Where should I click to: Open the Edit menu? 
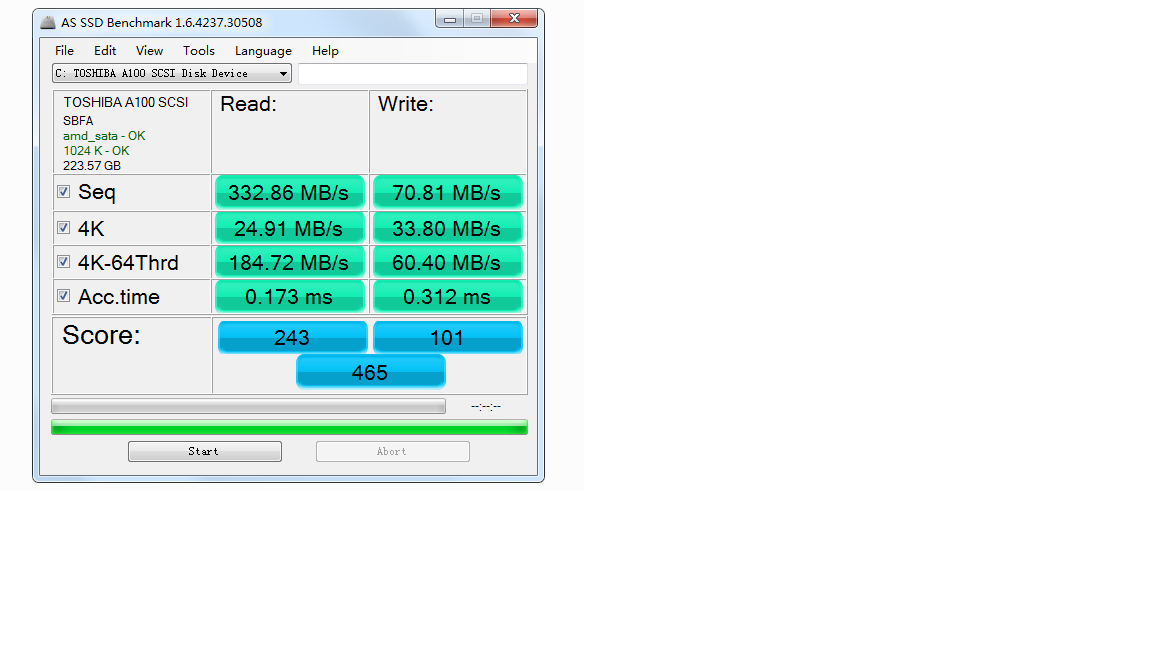[x=105, y=51]
